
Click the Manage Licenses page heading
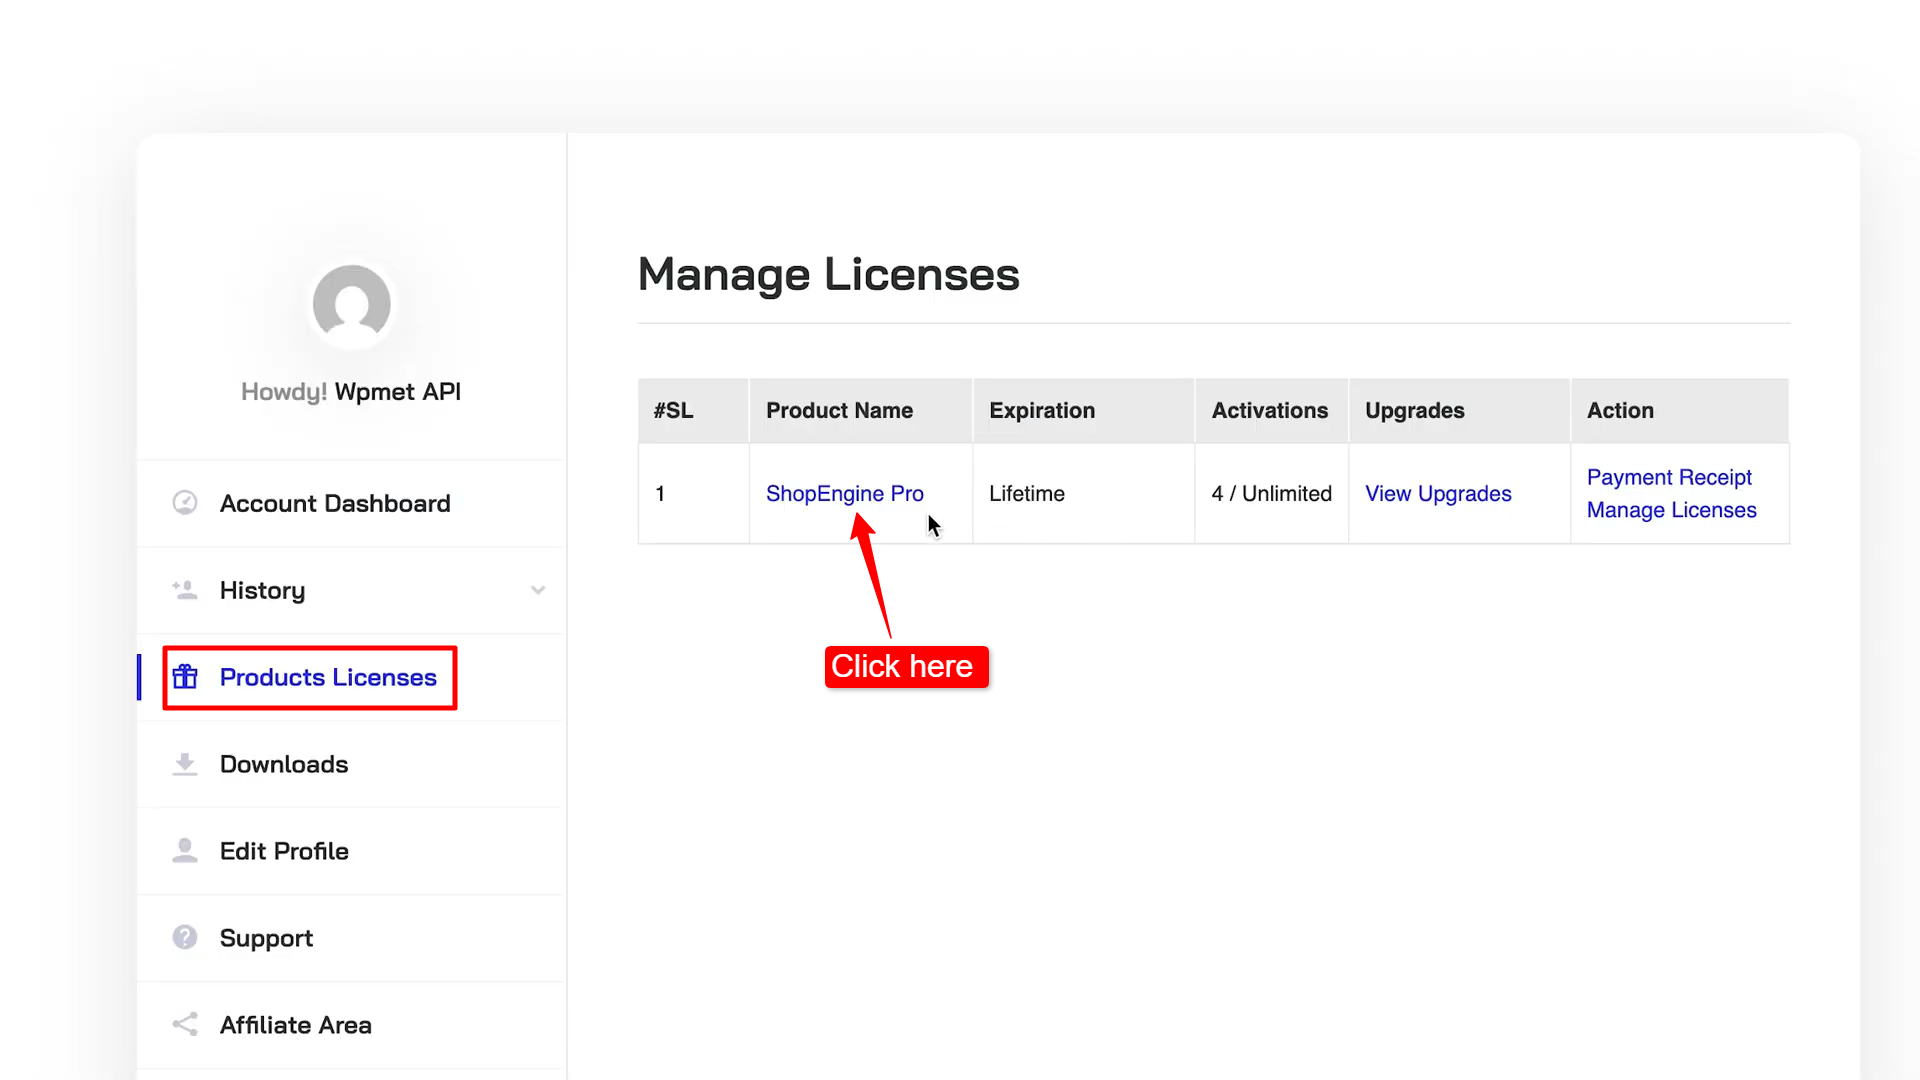[x=829, y=274]
